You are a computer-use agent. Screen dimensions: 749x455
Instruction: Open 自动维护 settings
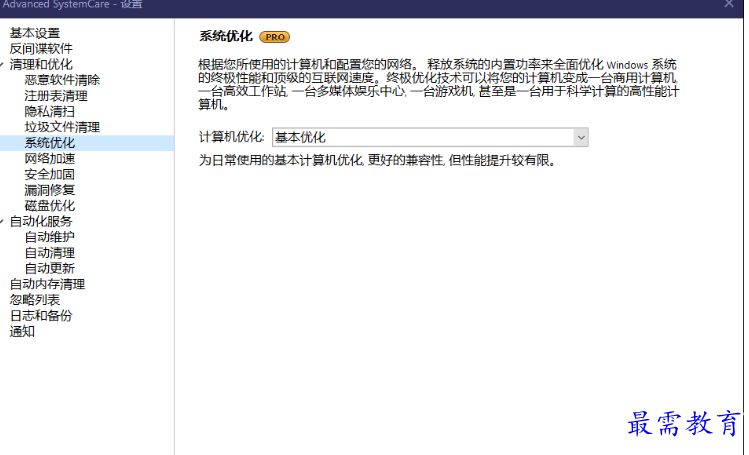pyautogui.click(x=50, y=237)
